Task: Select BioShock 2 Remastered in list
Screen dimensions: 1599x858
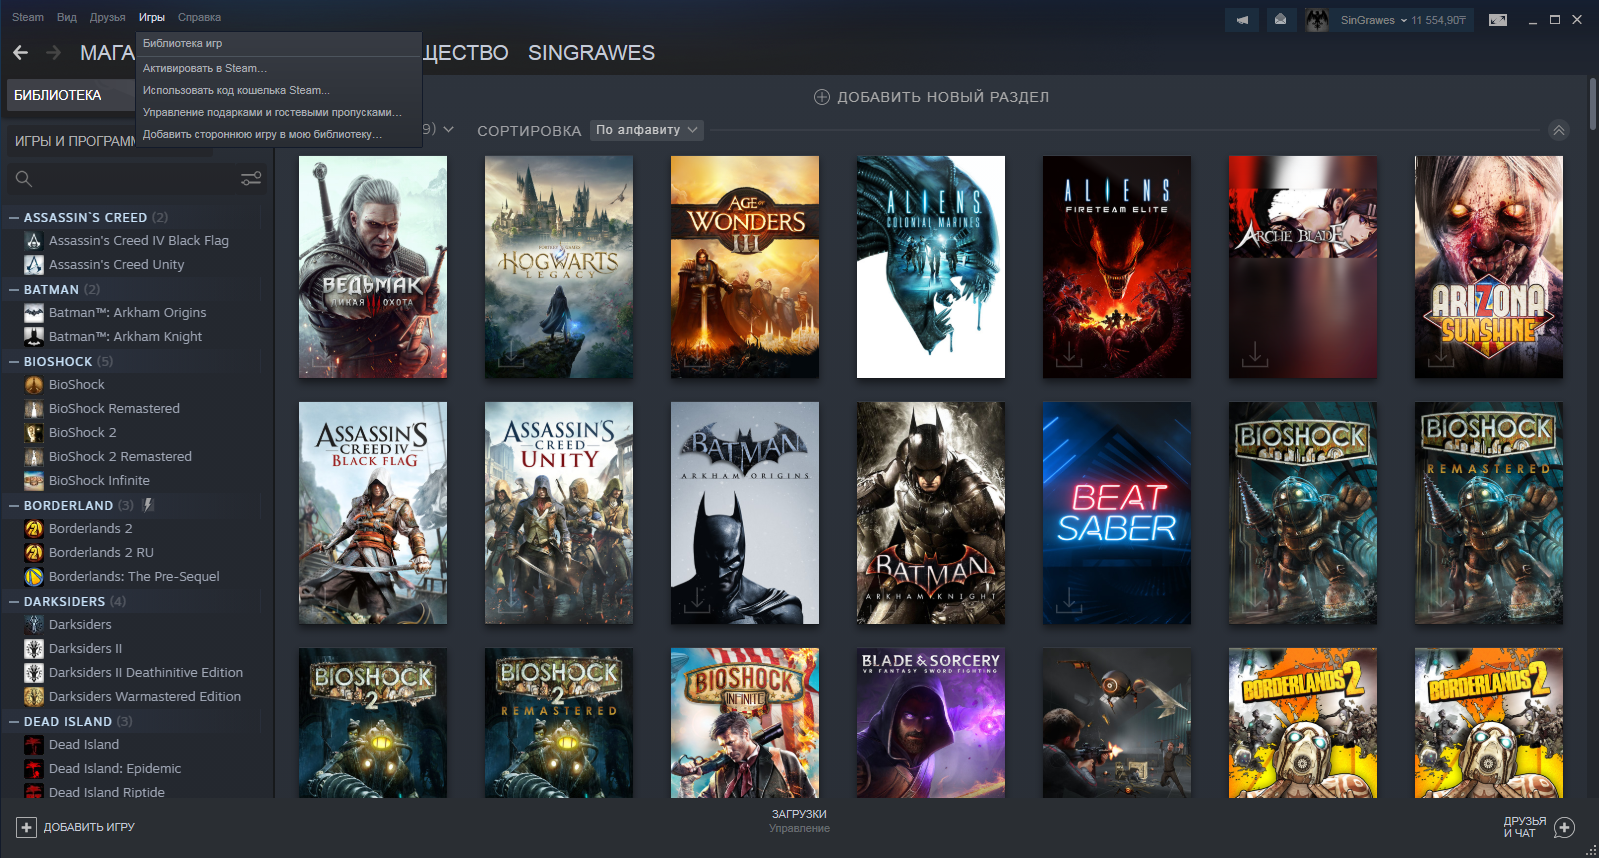Action: tap(120, 457)
